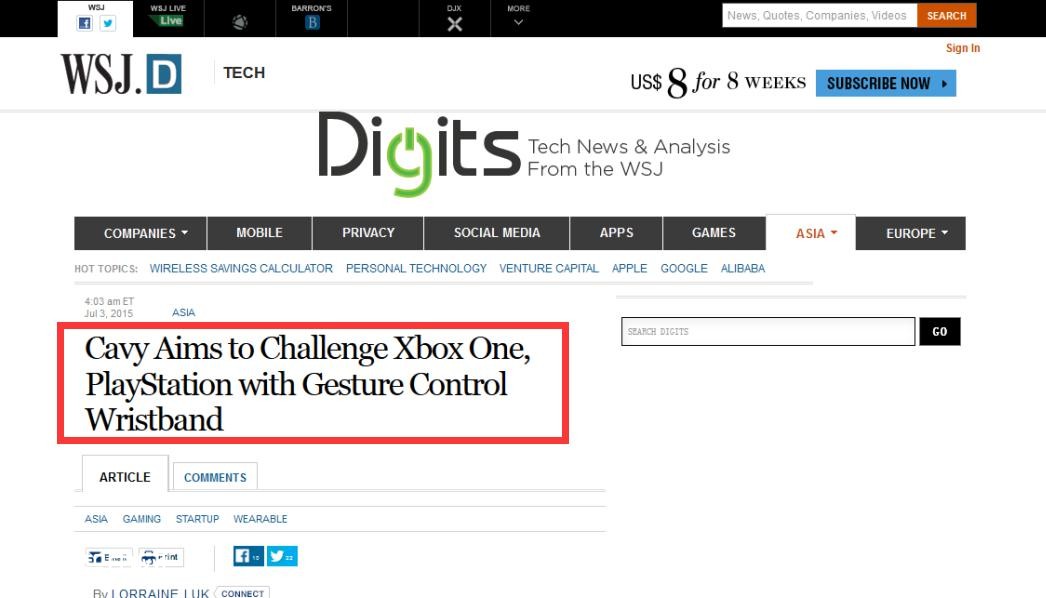Click the orange SEARCH button
This screenshot has height=598, width=1046.
point(947,15)
